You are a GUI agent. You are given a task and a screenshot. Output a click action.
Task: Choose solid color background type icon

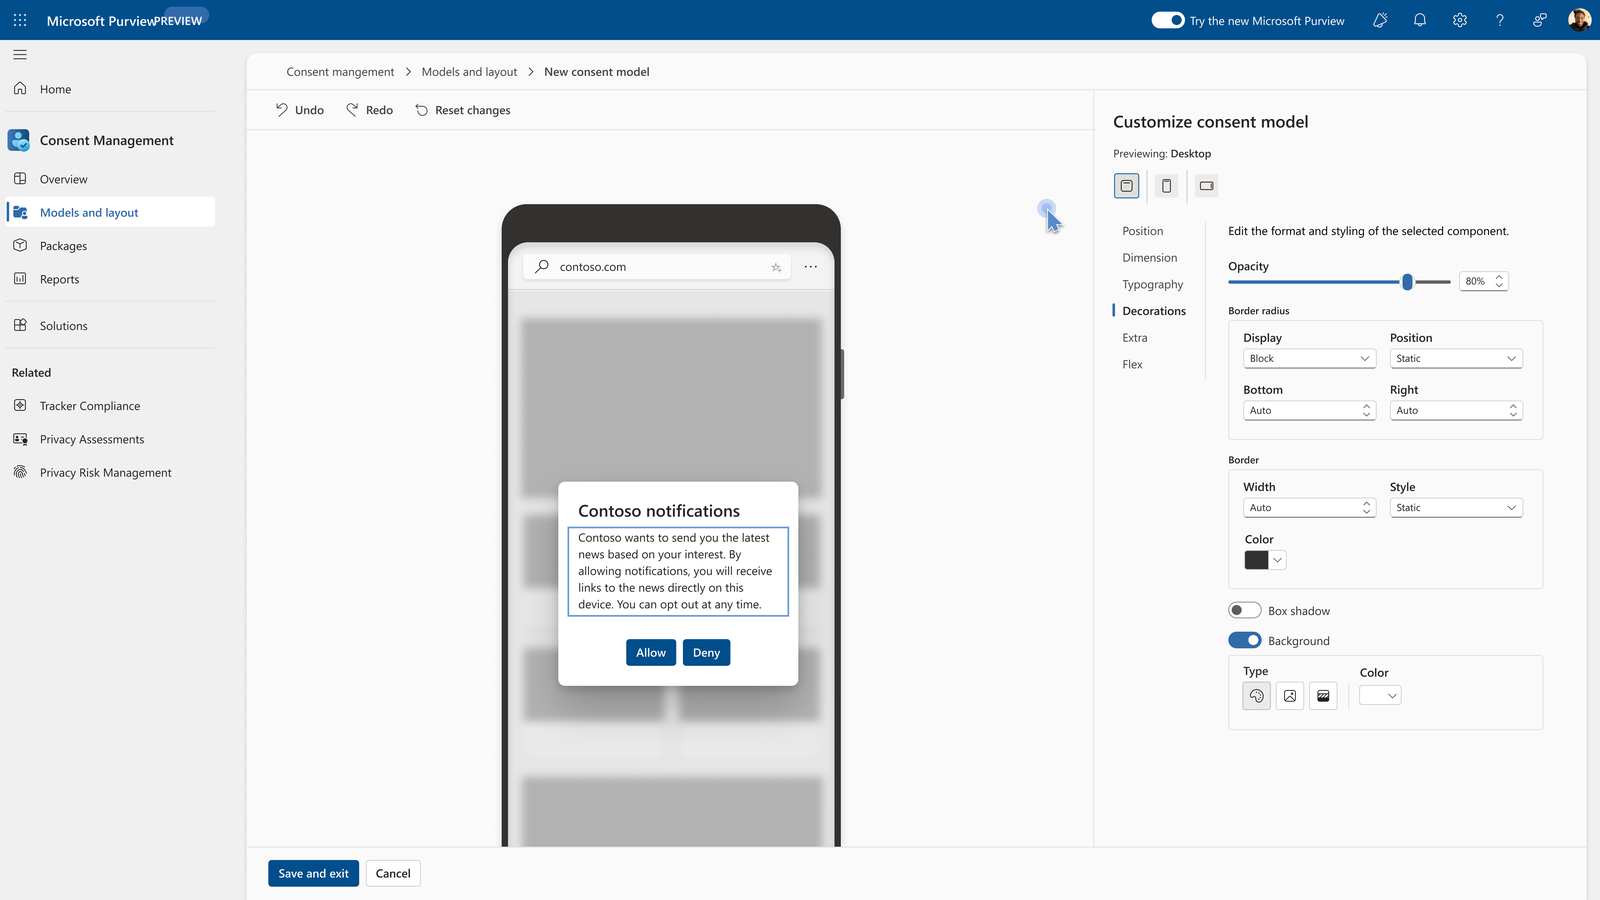click(x=1257, y=696)
